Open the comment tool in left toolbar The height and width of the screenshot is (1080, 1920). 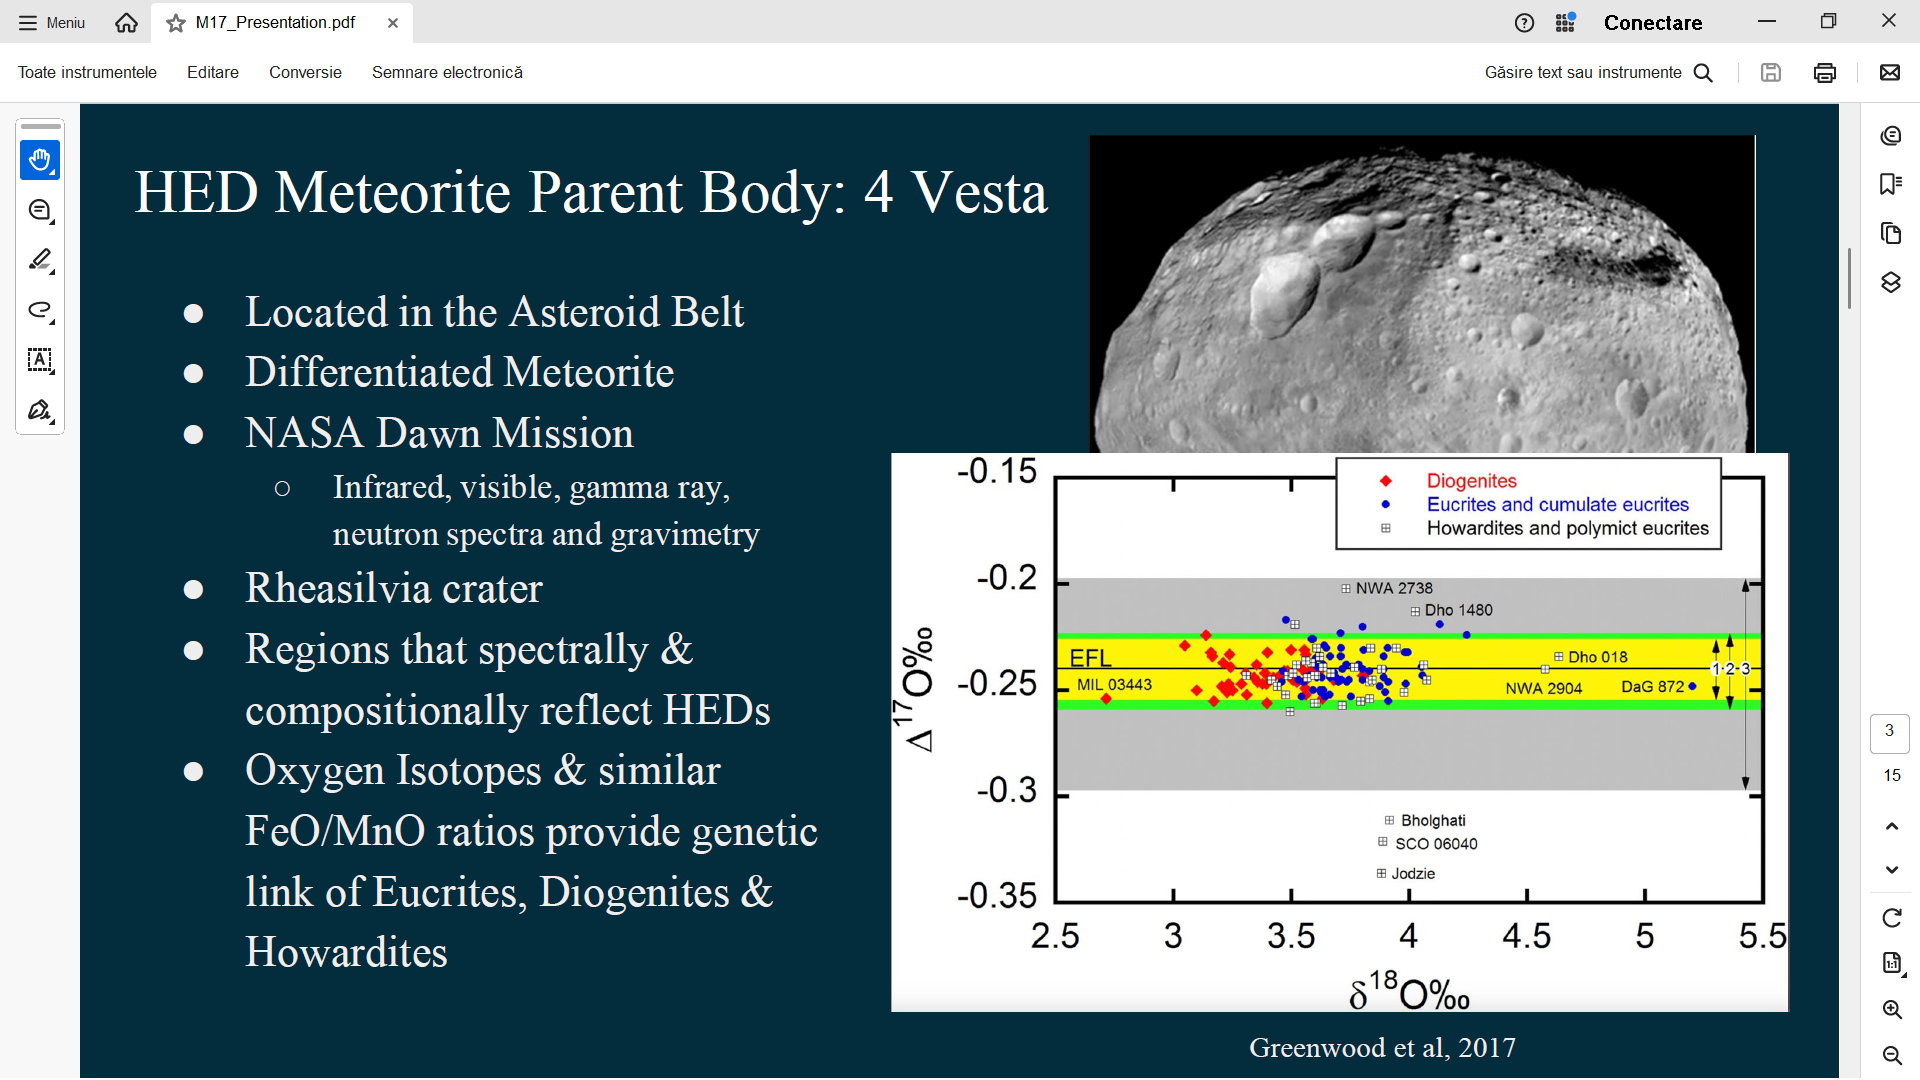coord(40,210)
